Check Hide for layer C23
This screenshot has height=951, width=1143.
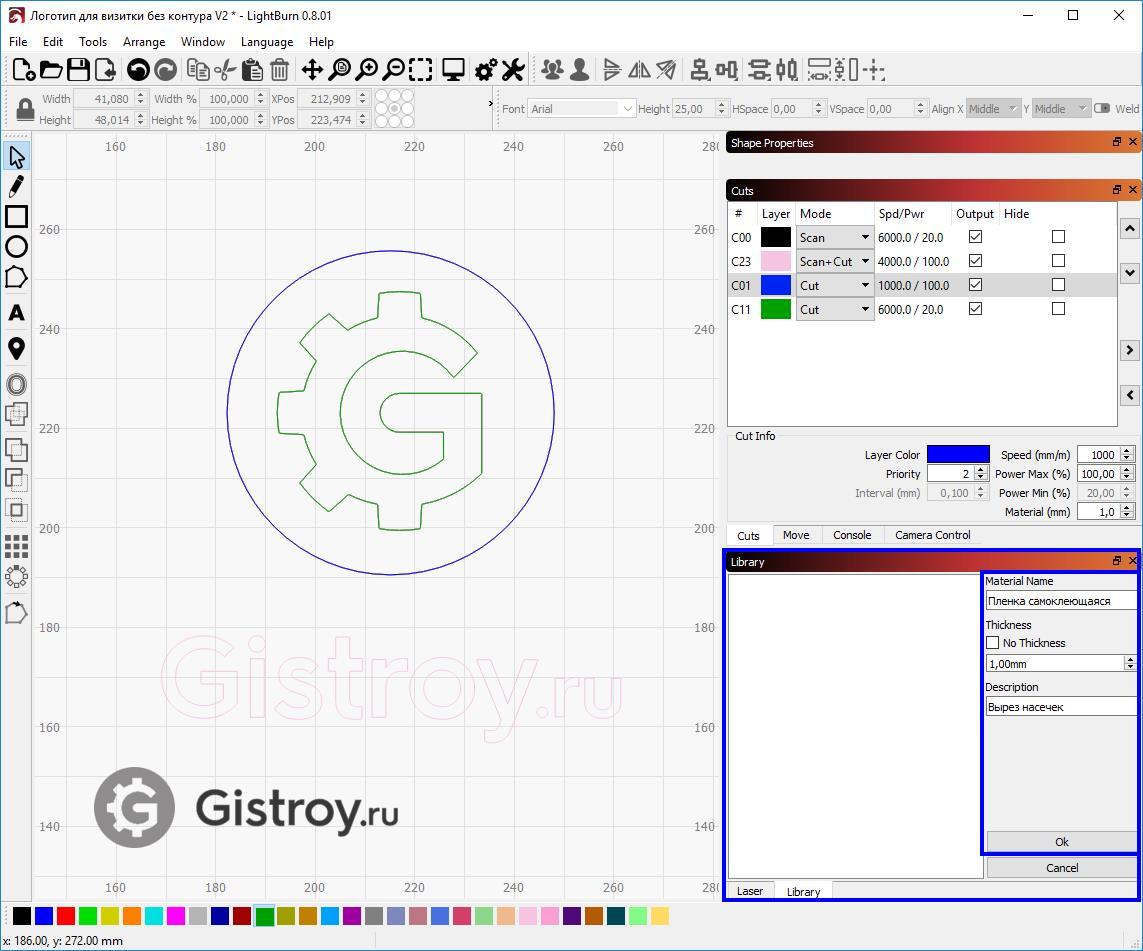[x=1058, y=261]
